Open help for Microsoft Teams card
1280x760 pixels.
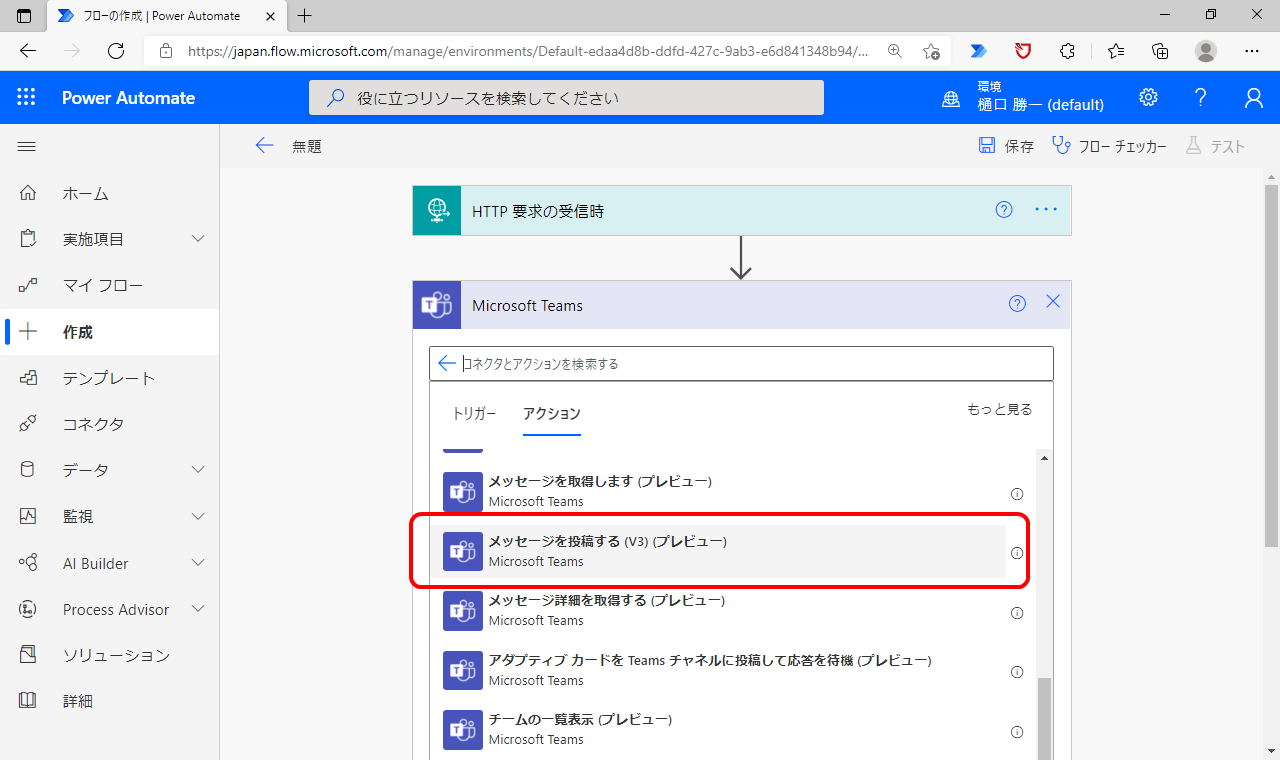1017,304
